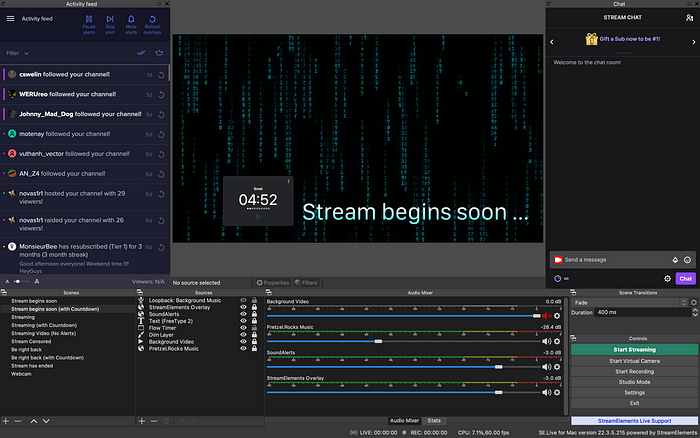Mark all activity feed events as read

(141, 53)
